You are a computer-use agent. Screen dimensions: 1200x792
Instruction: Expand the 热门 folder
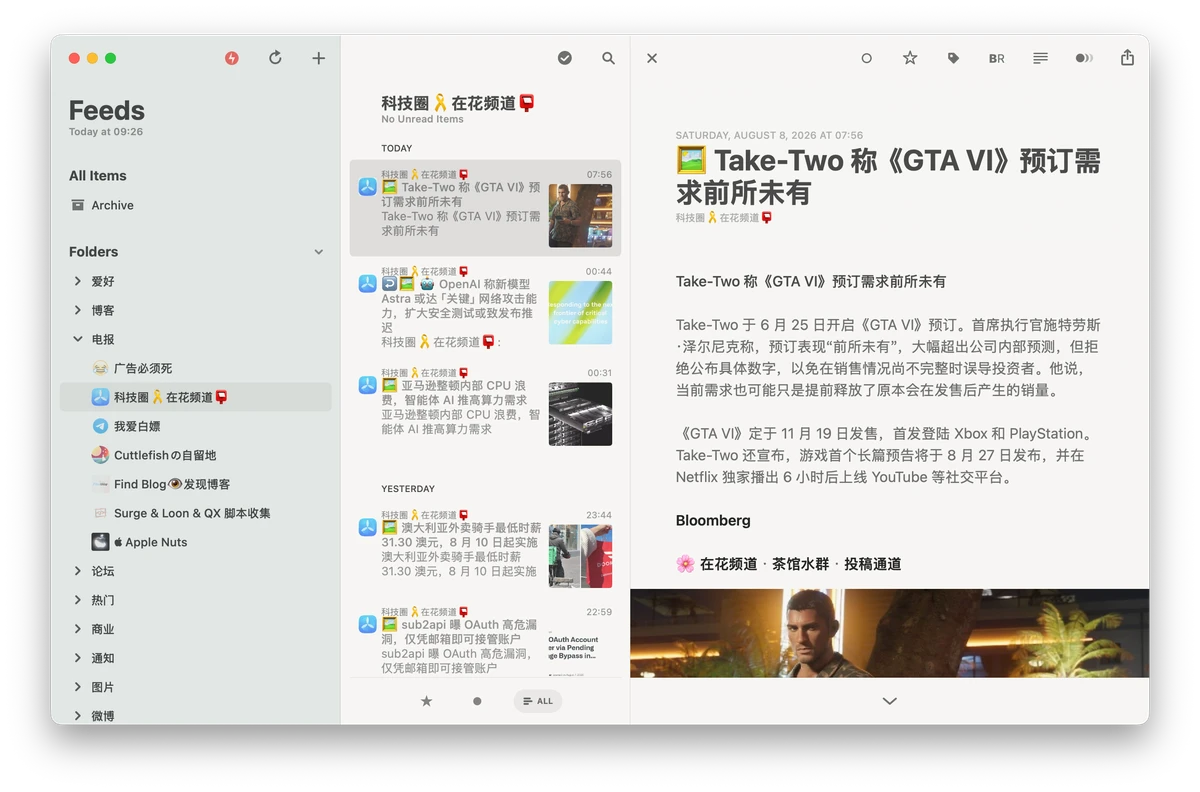(x=78, y=600)
